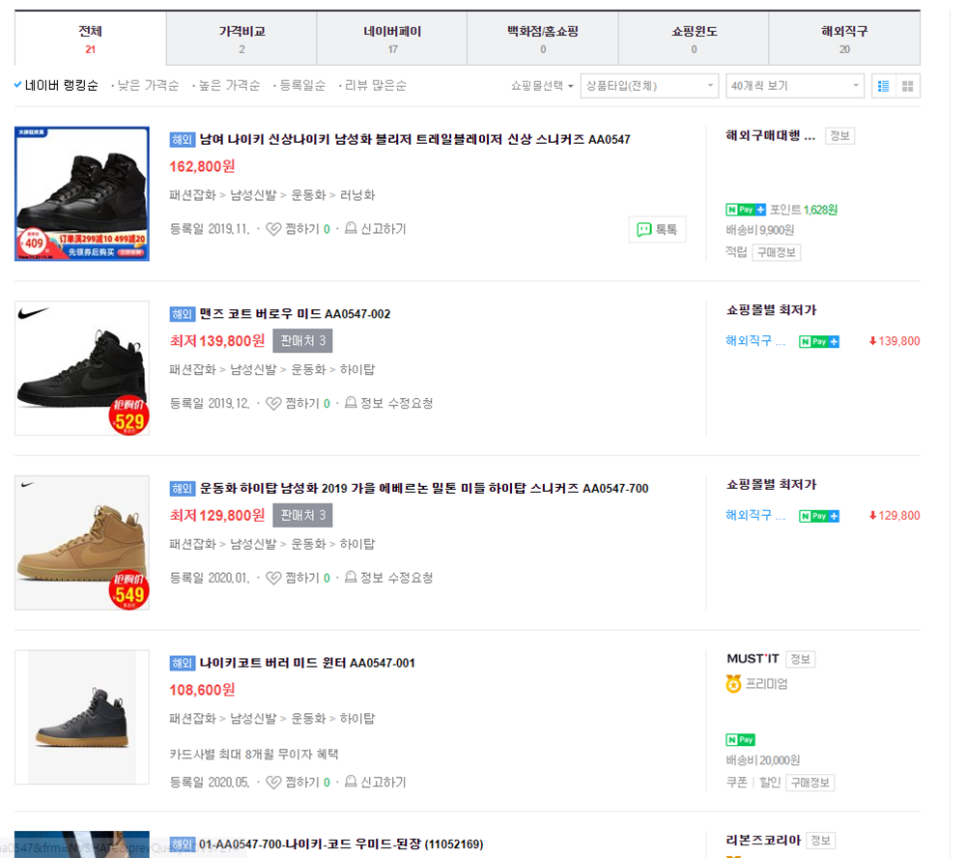Viewport: 966px width, 858px height.
Task: Open 구매정보 for the 162,800원 item
Action: 776,253
